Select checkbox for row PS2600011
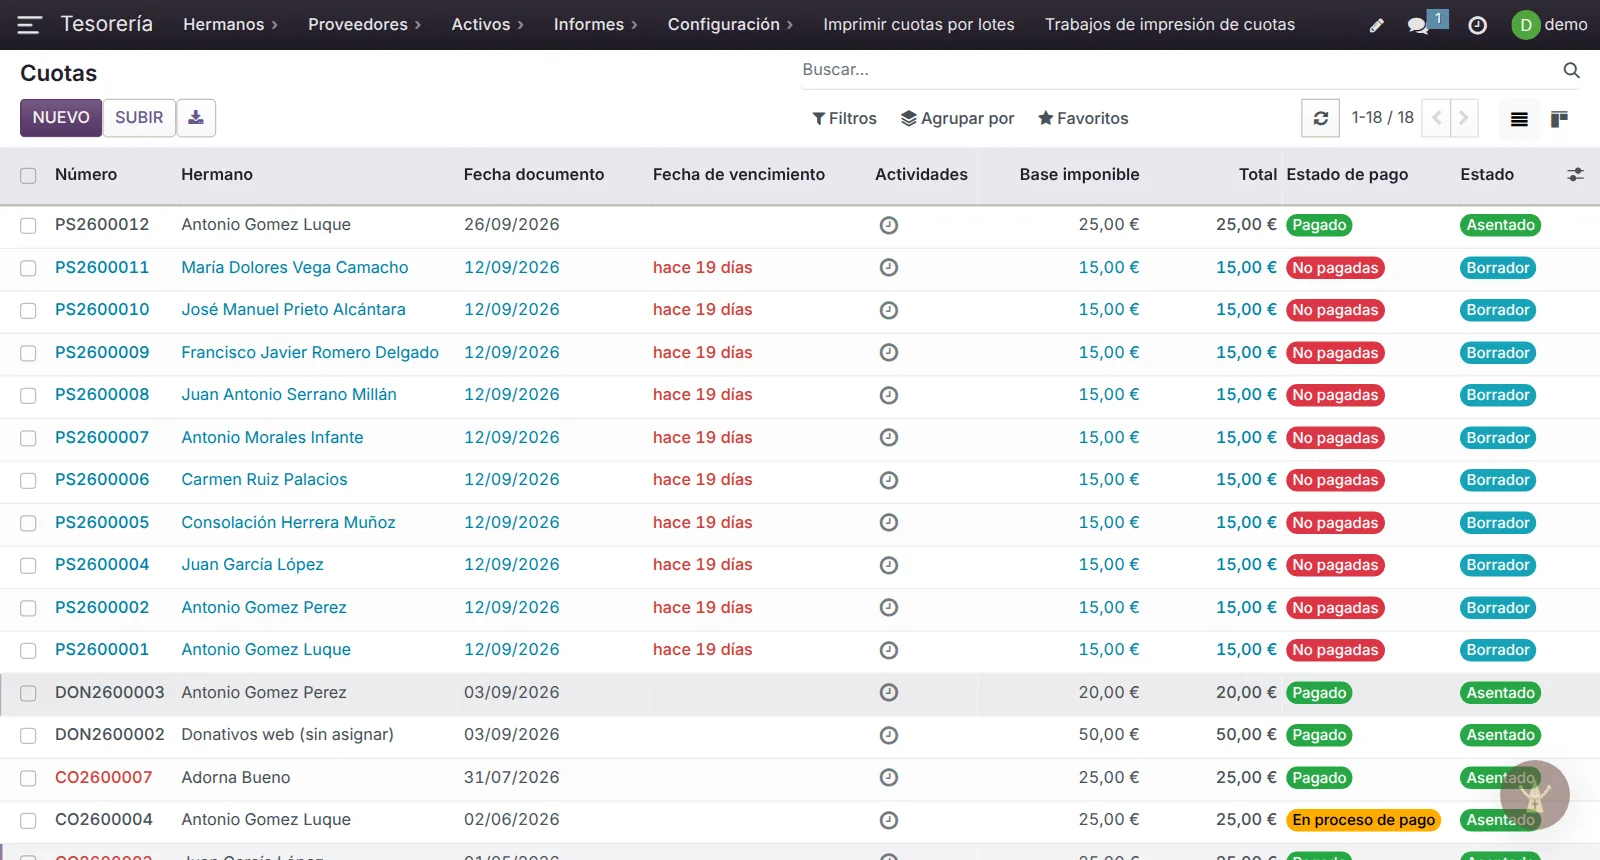Screen dimensions: 1600x860 pos(28,268)
